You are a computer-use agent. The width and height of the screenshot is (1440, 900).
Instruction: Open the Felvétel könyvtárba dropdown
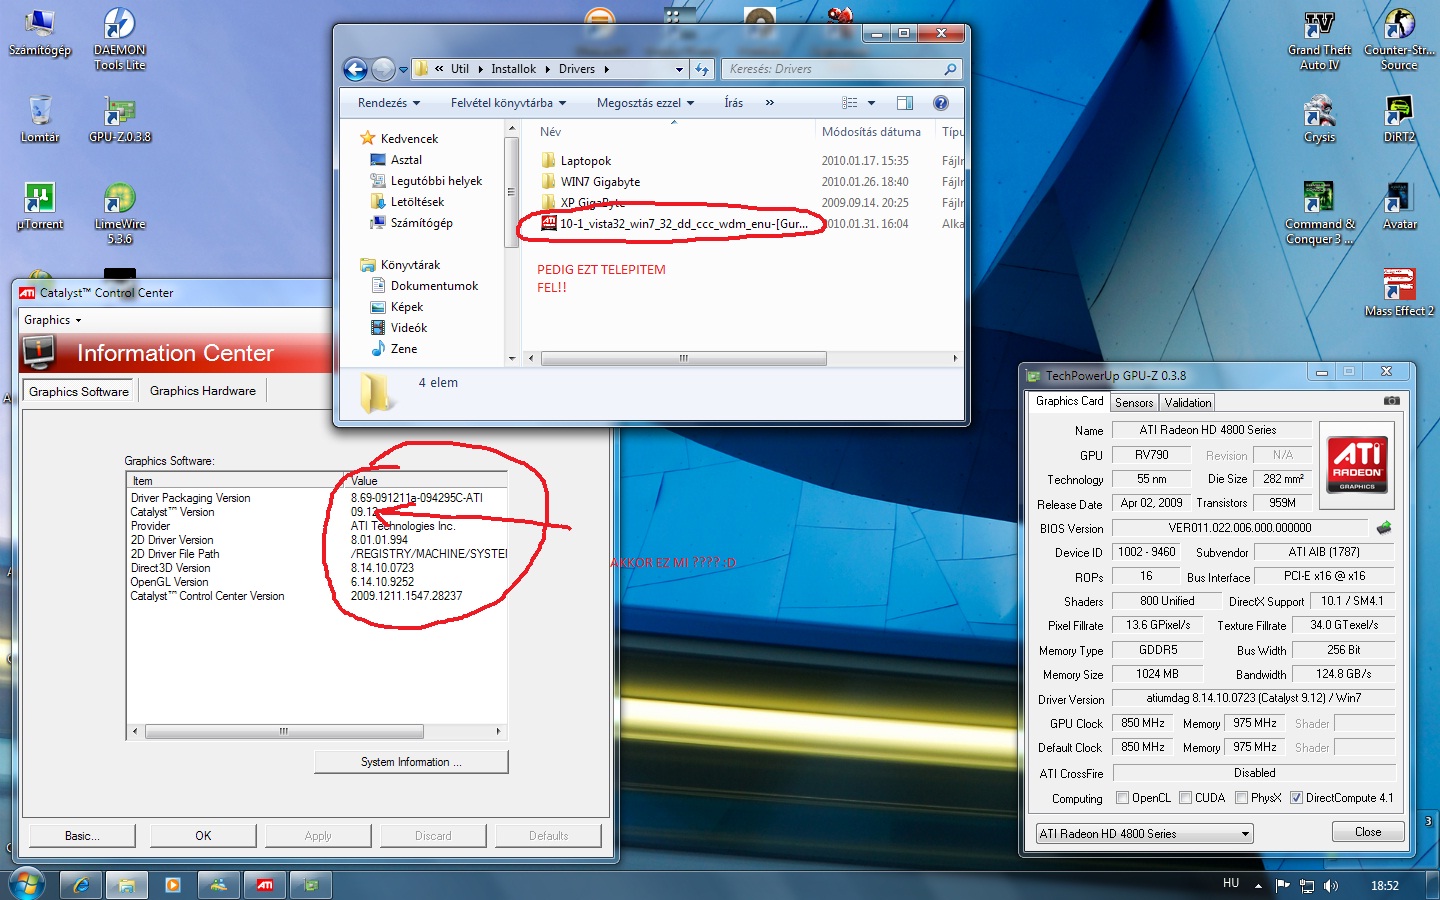(x=508, y=102)
